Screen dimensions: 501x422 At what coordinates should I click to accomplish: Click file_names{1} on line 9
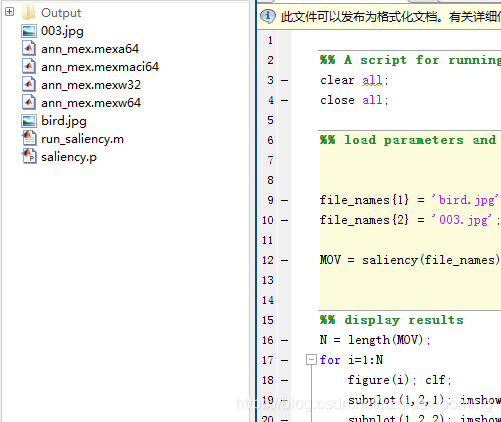point(364,200)
